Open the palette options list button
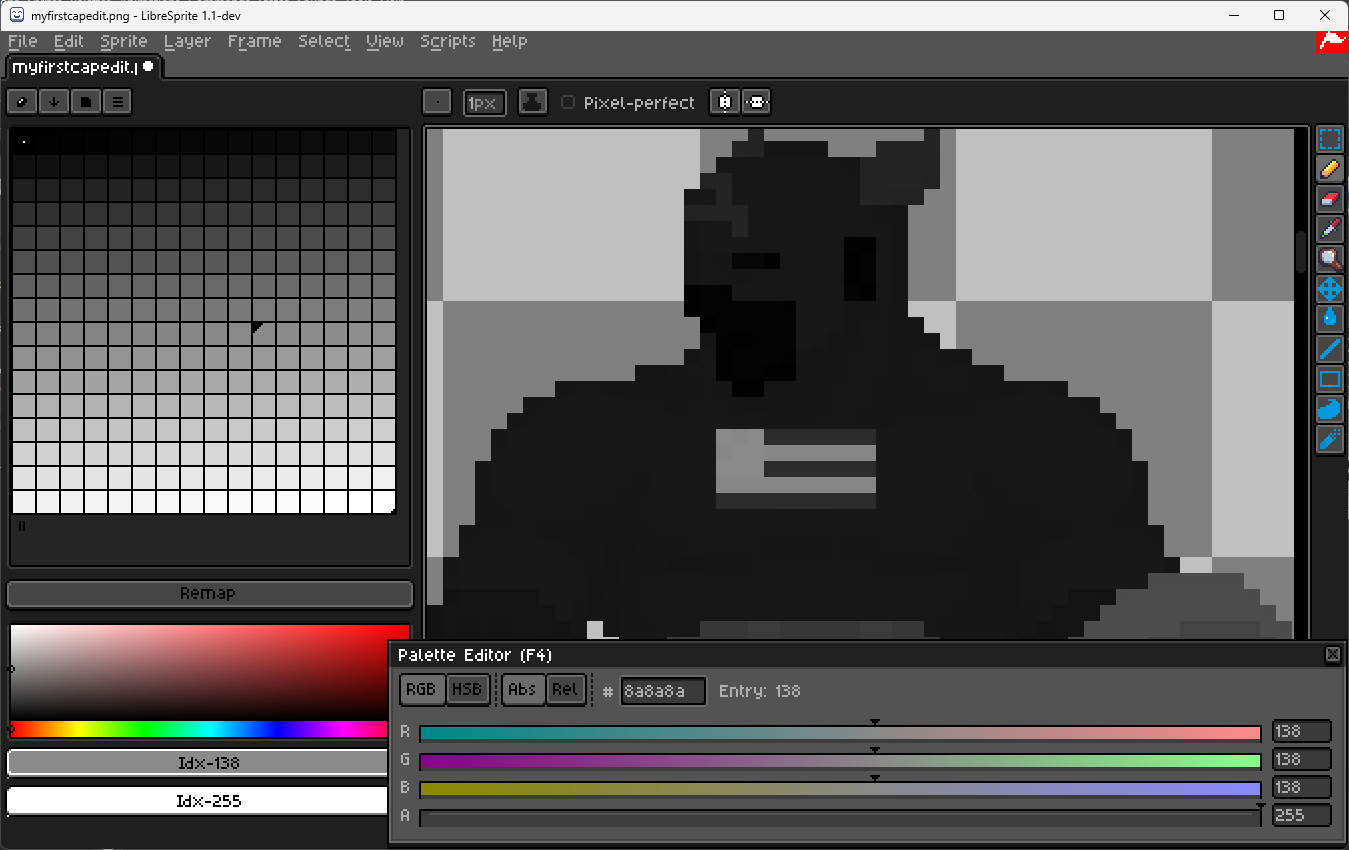Screen dimensions: 1349x850 [x=117, y=101]
